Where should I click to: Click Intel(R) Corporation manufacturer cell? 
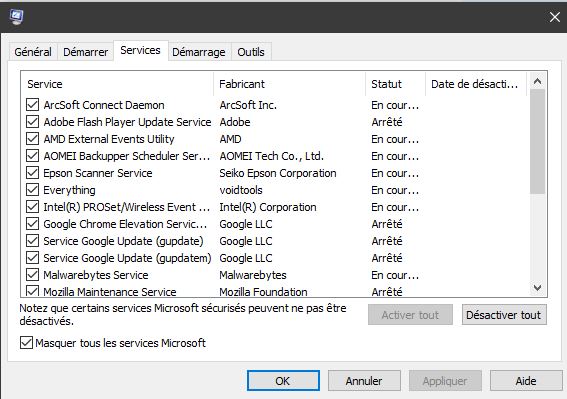pyautogui.click(x=268, y=207)
